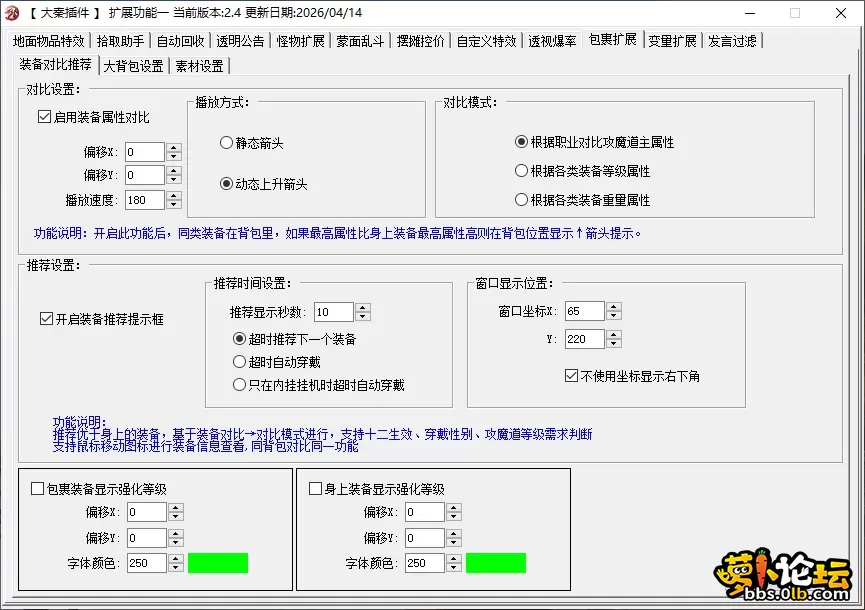This screenshot has width=865, height=610.
Task: Click 身上装备 偏移Y input field
Action: pyautogui.click(x=425, y=538)
